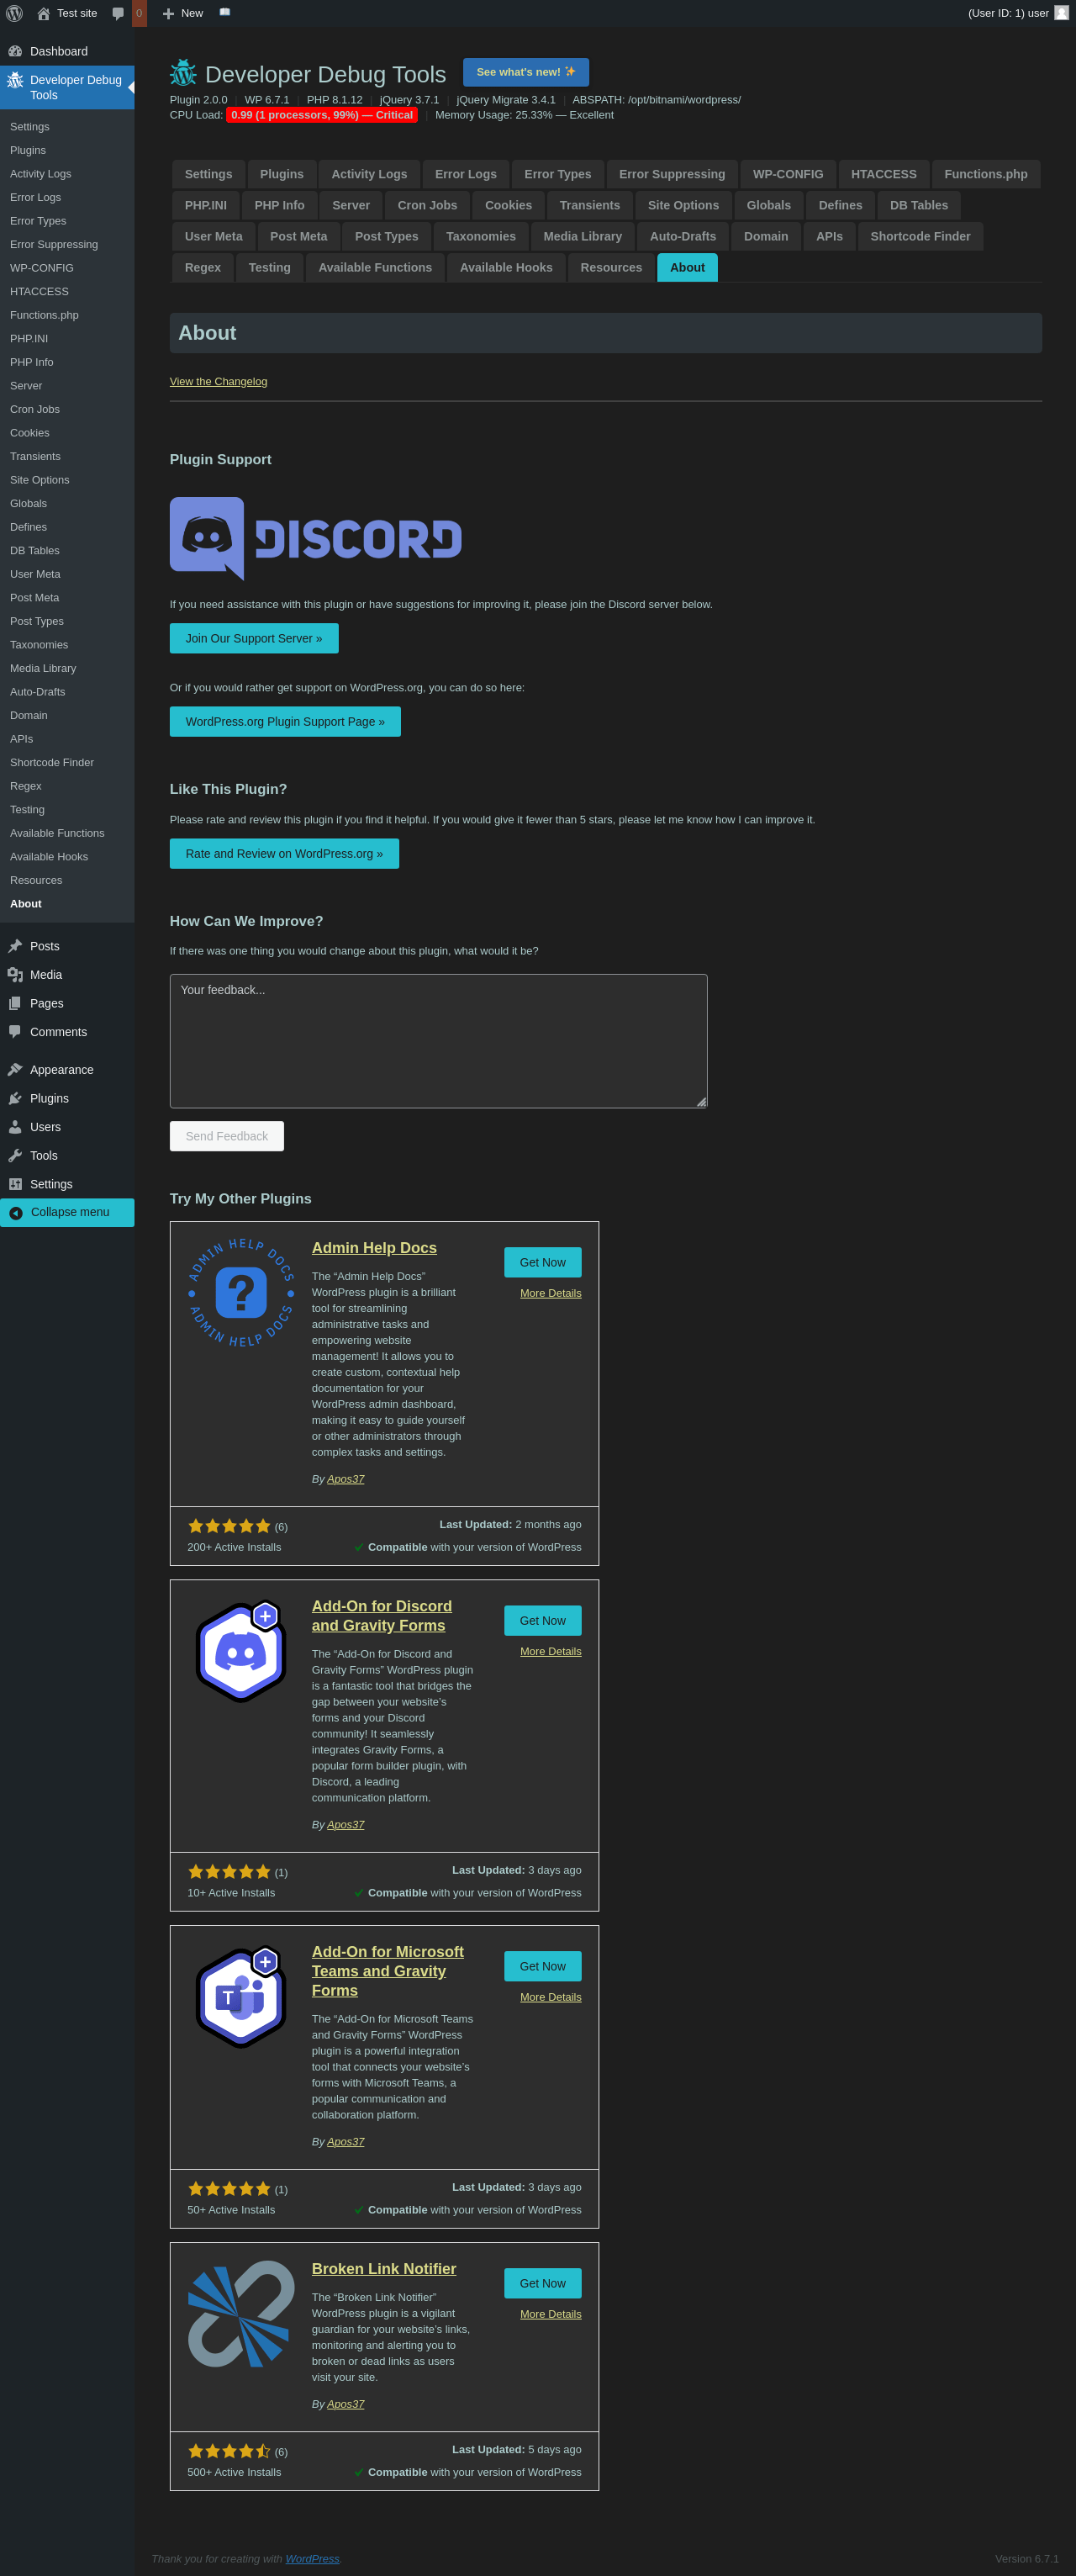Click Get Now for Admin Help Docs

[x=543, y=1262]
